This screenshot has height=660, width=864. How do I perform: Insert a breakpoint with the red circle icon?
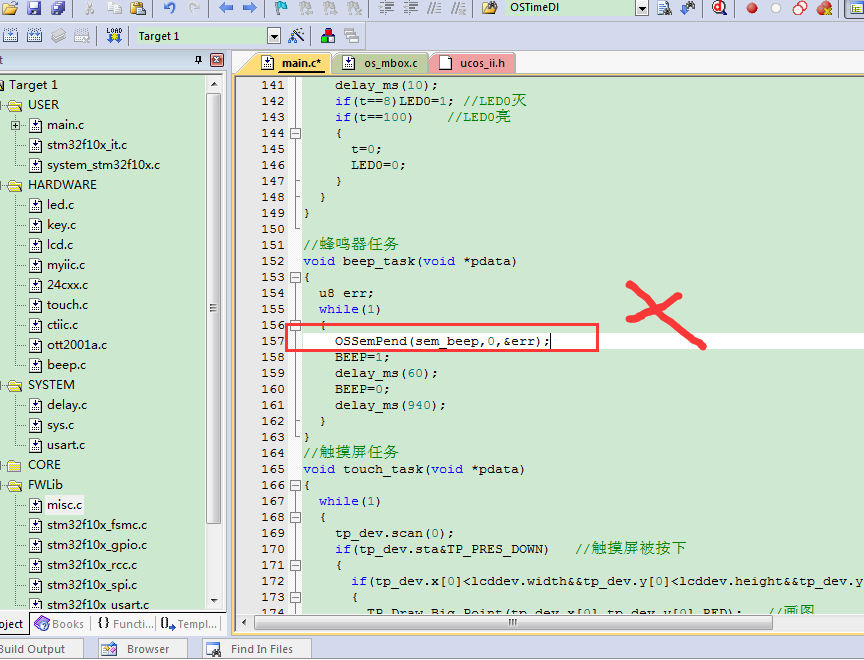(752, 8)
